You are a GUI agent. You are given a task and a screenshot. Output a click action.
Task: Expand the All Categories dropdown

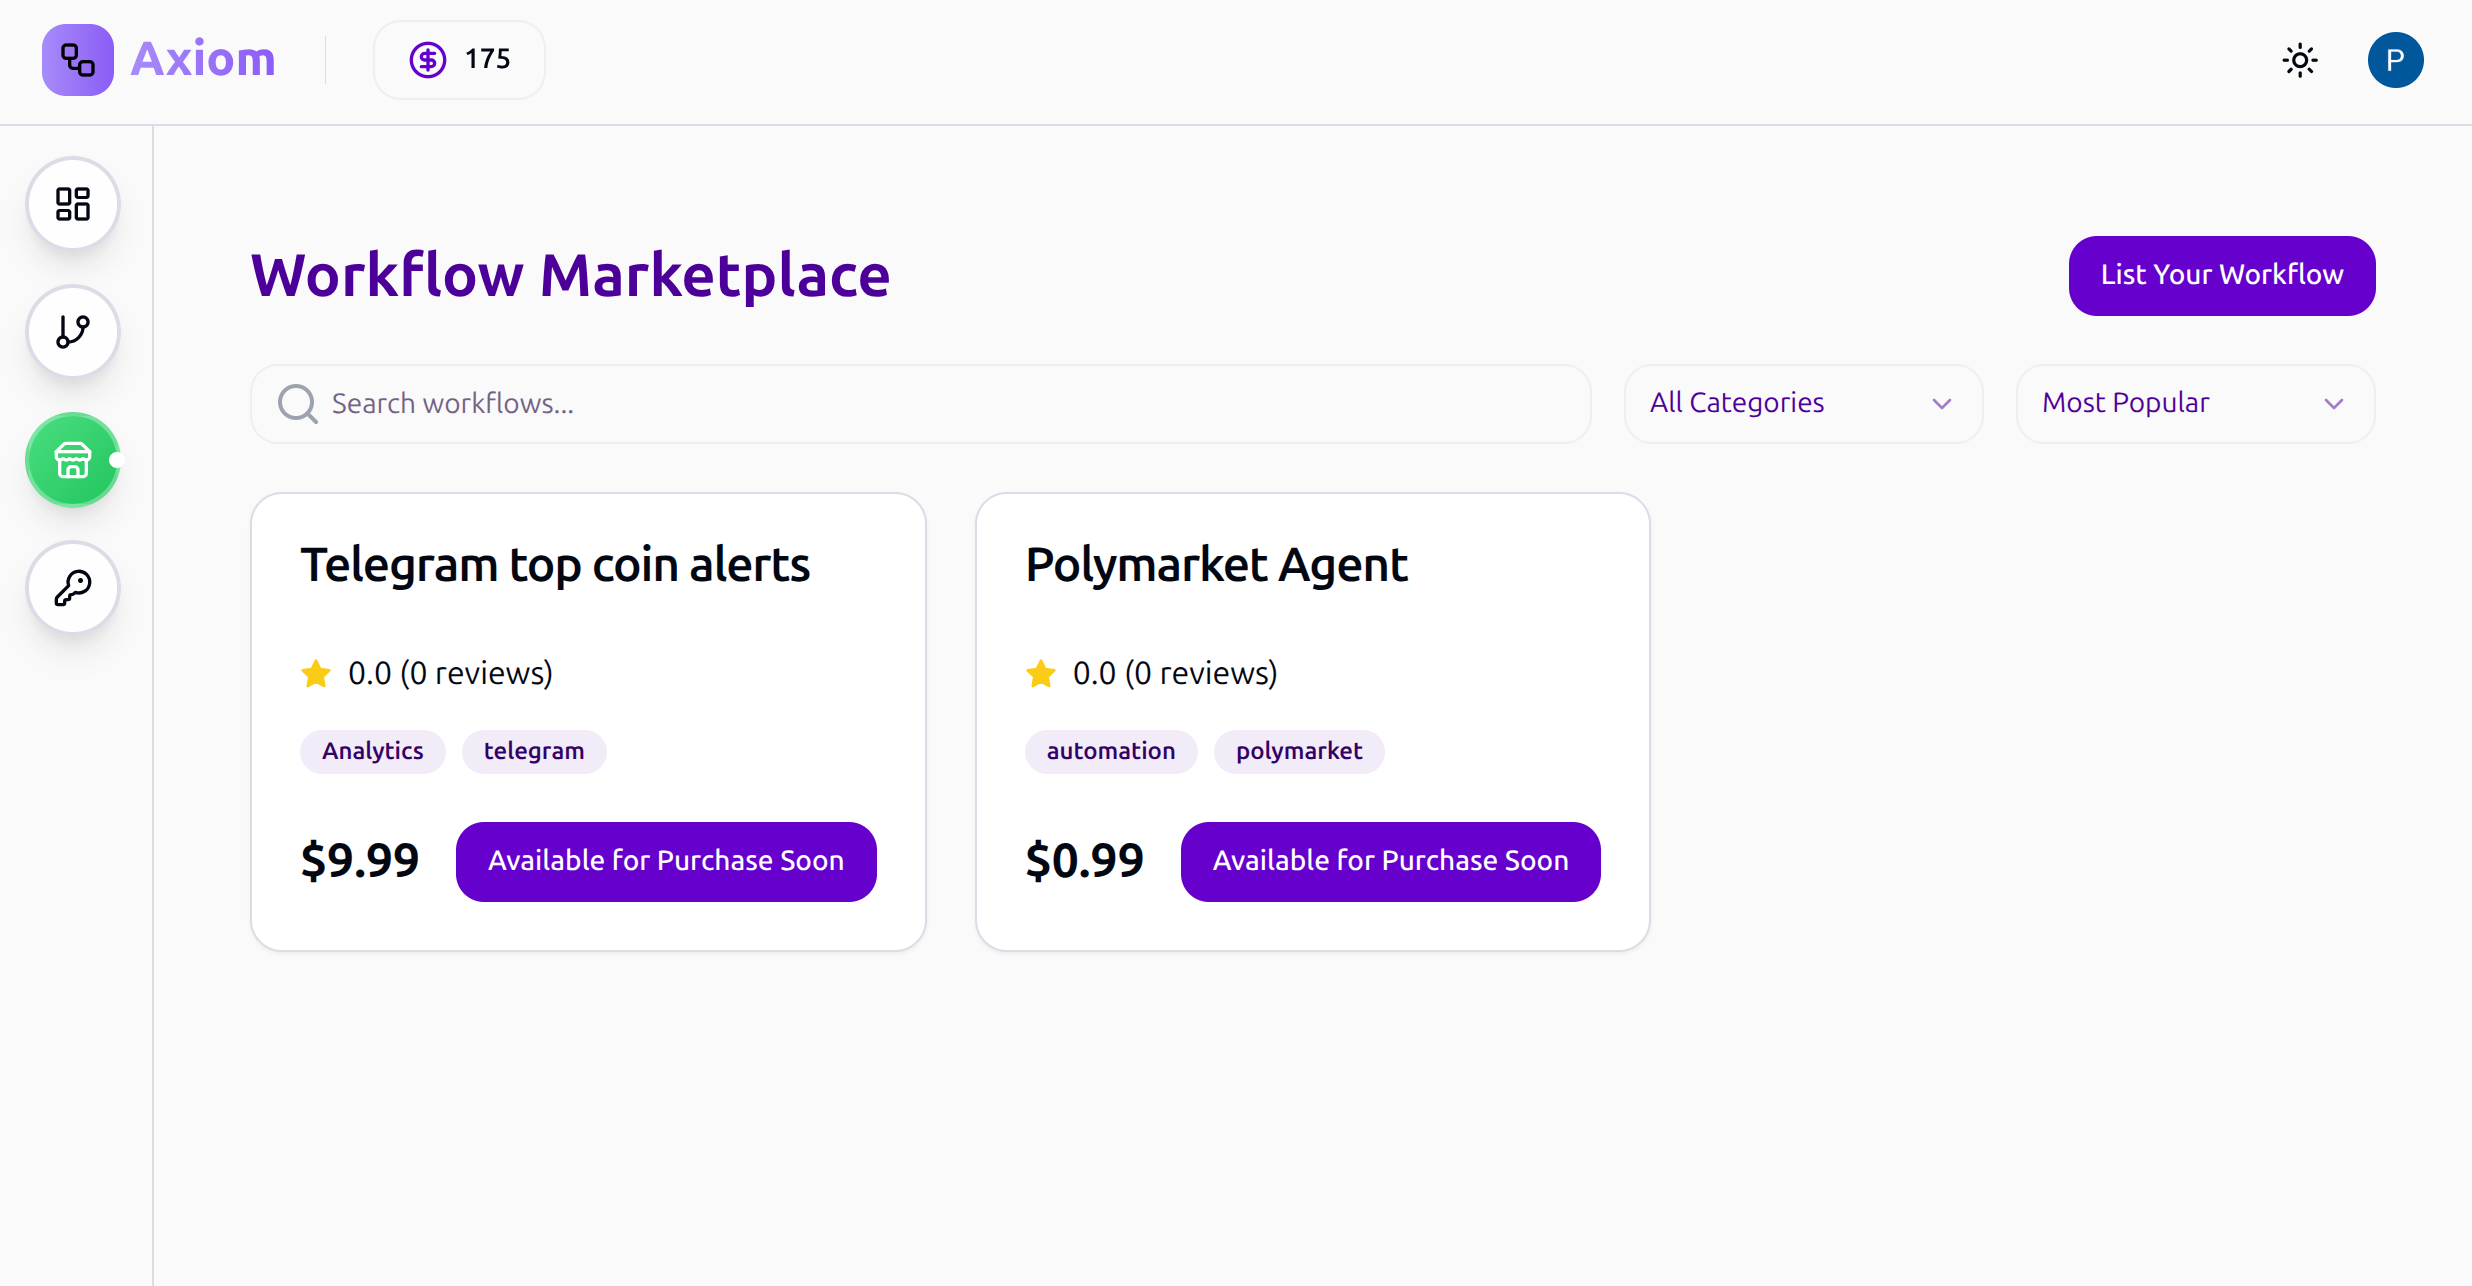[x=1802, y=404]
